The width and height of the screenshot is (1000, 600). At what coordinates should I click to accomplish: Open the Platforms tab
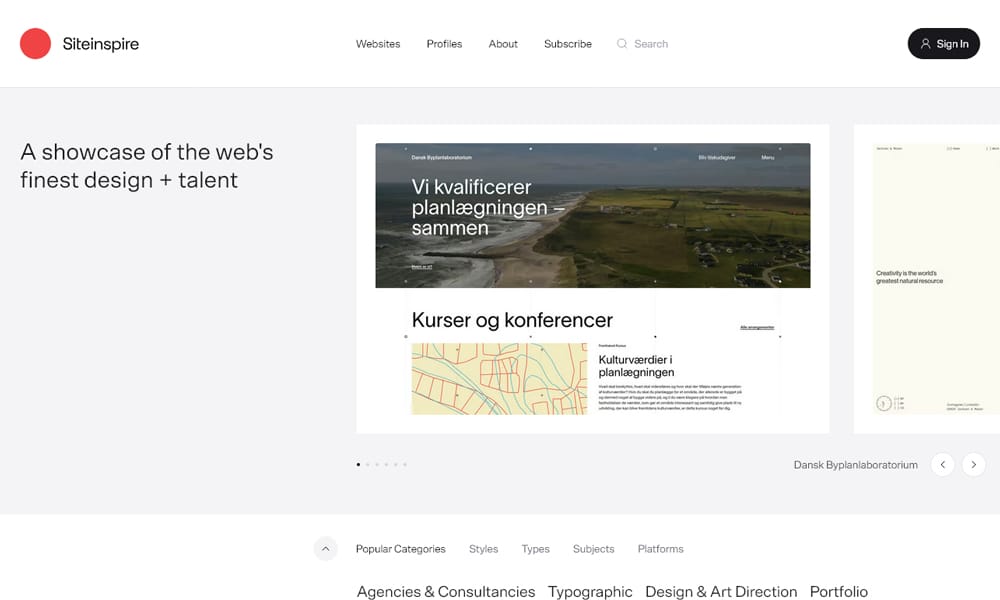660,548
